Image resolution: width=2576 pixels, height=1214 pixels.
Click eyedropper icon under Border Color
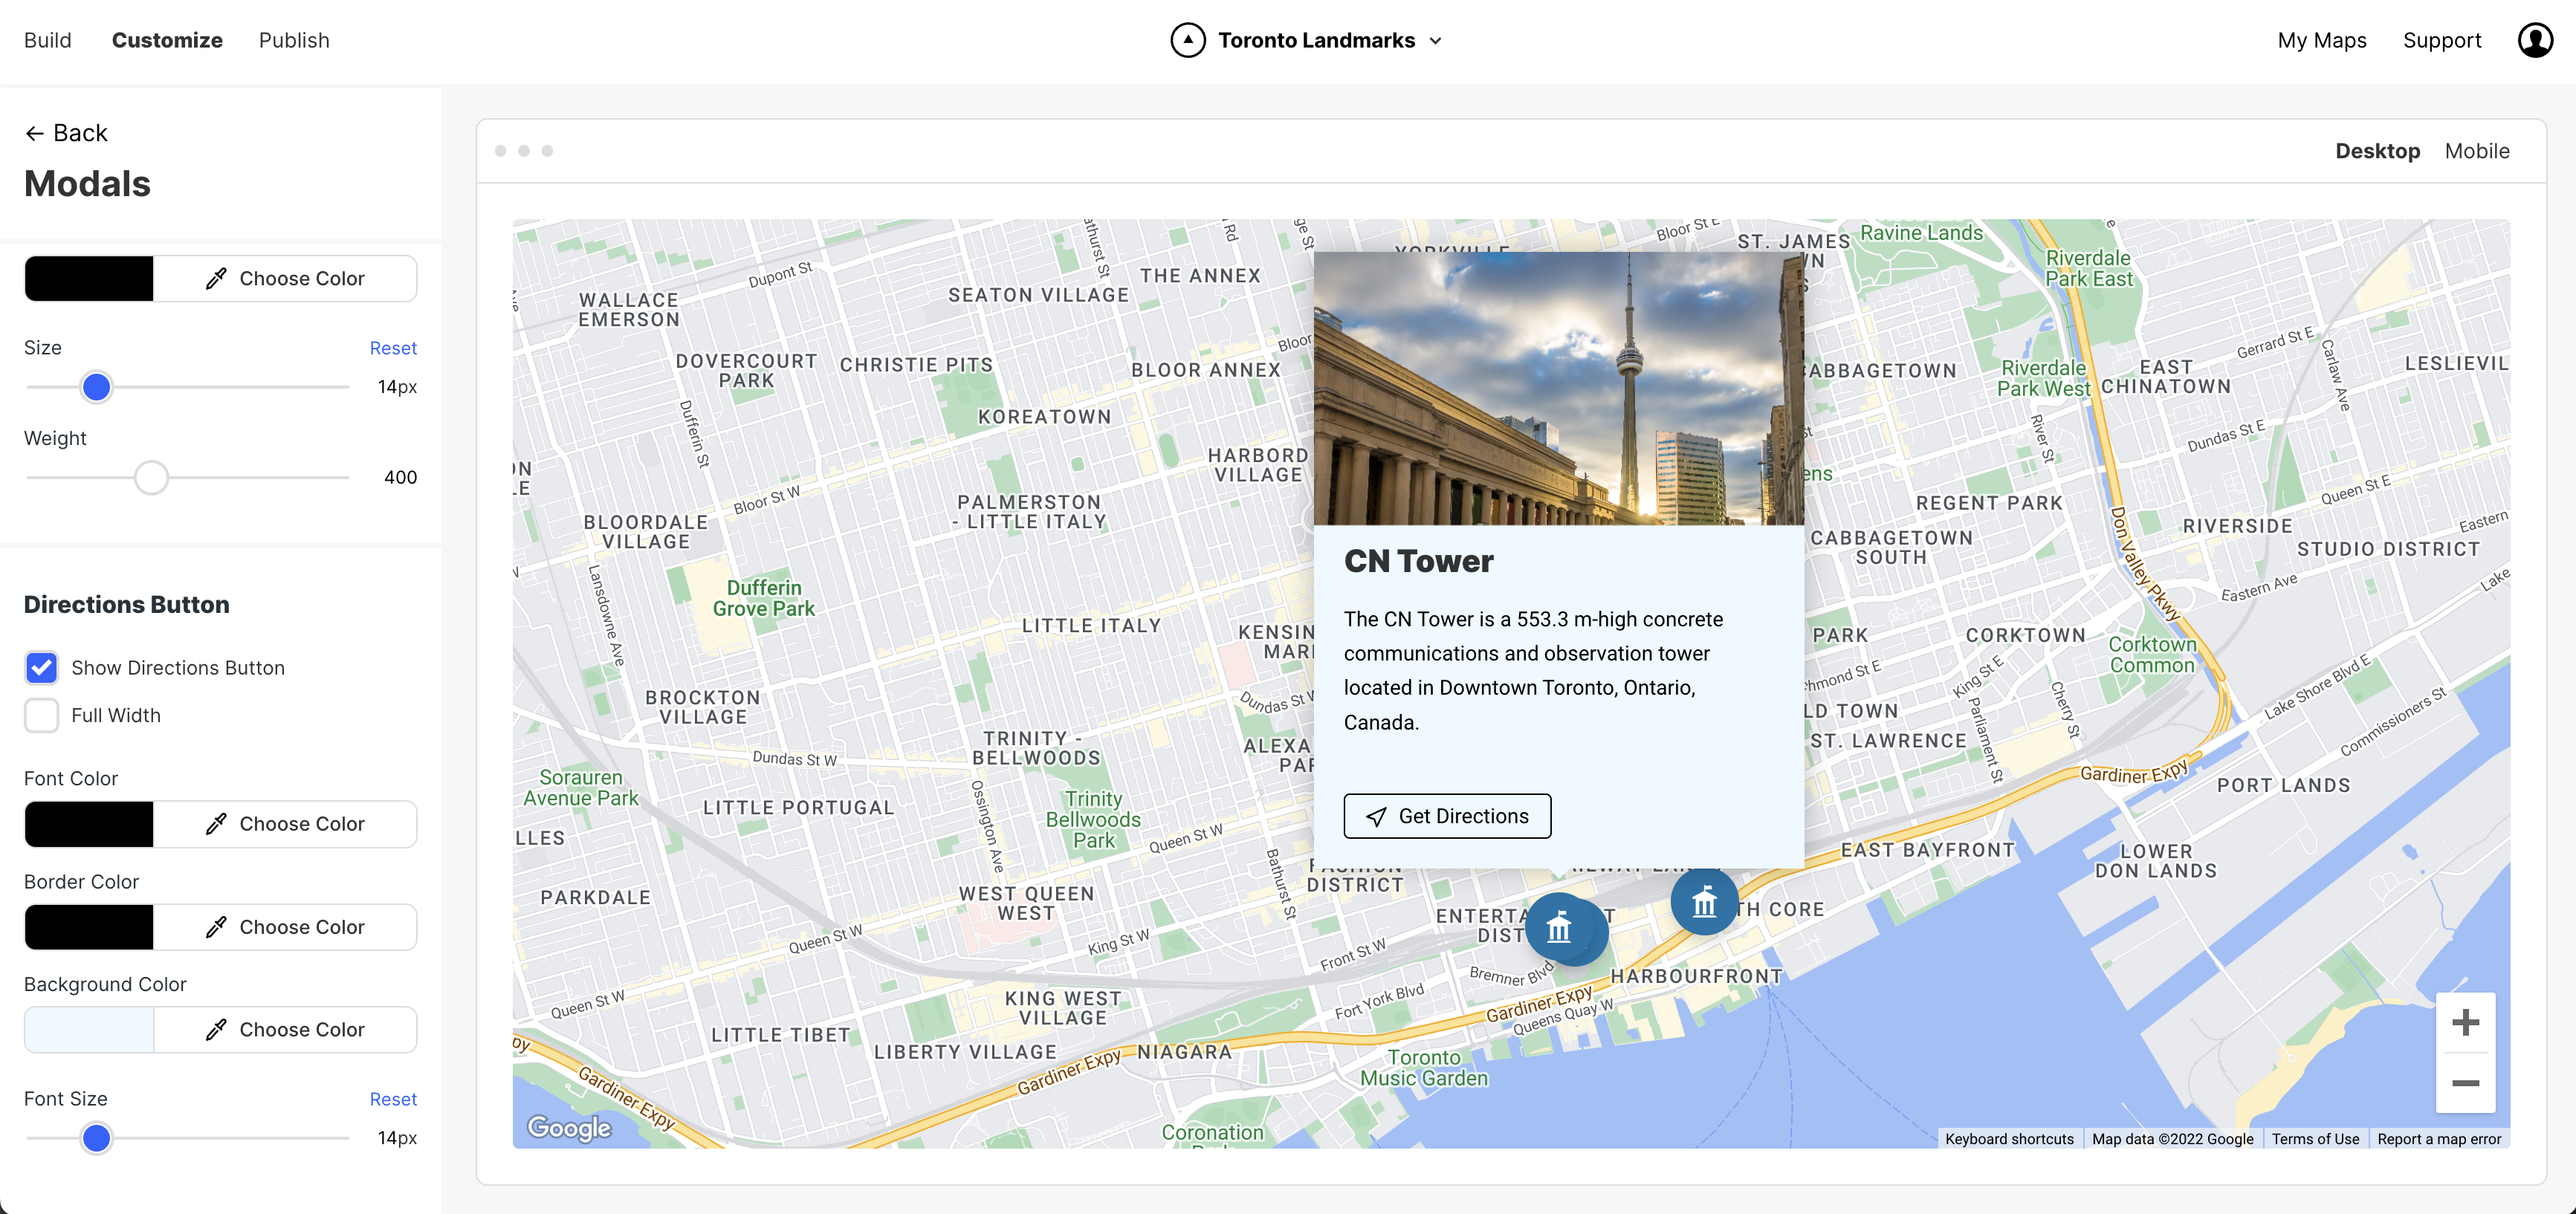216,927
